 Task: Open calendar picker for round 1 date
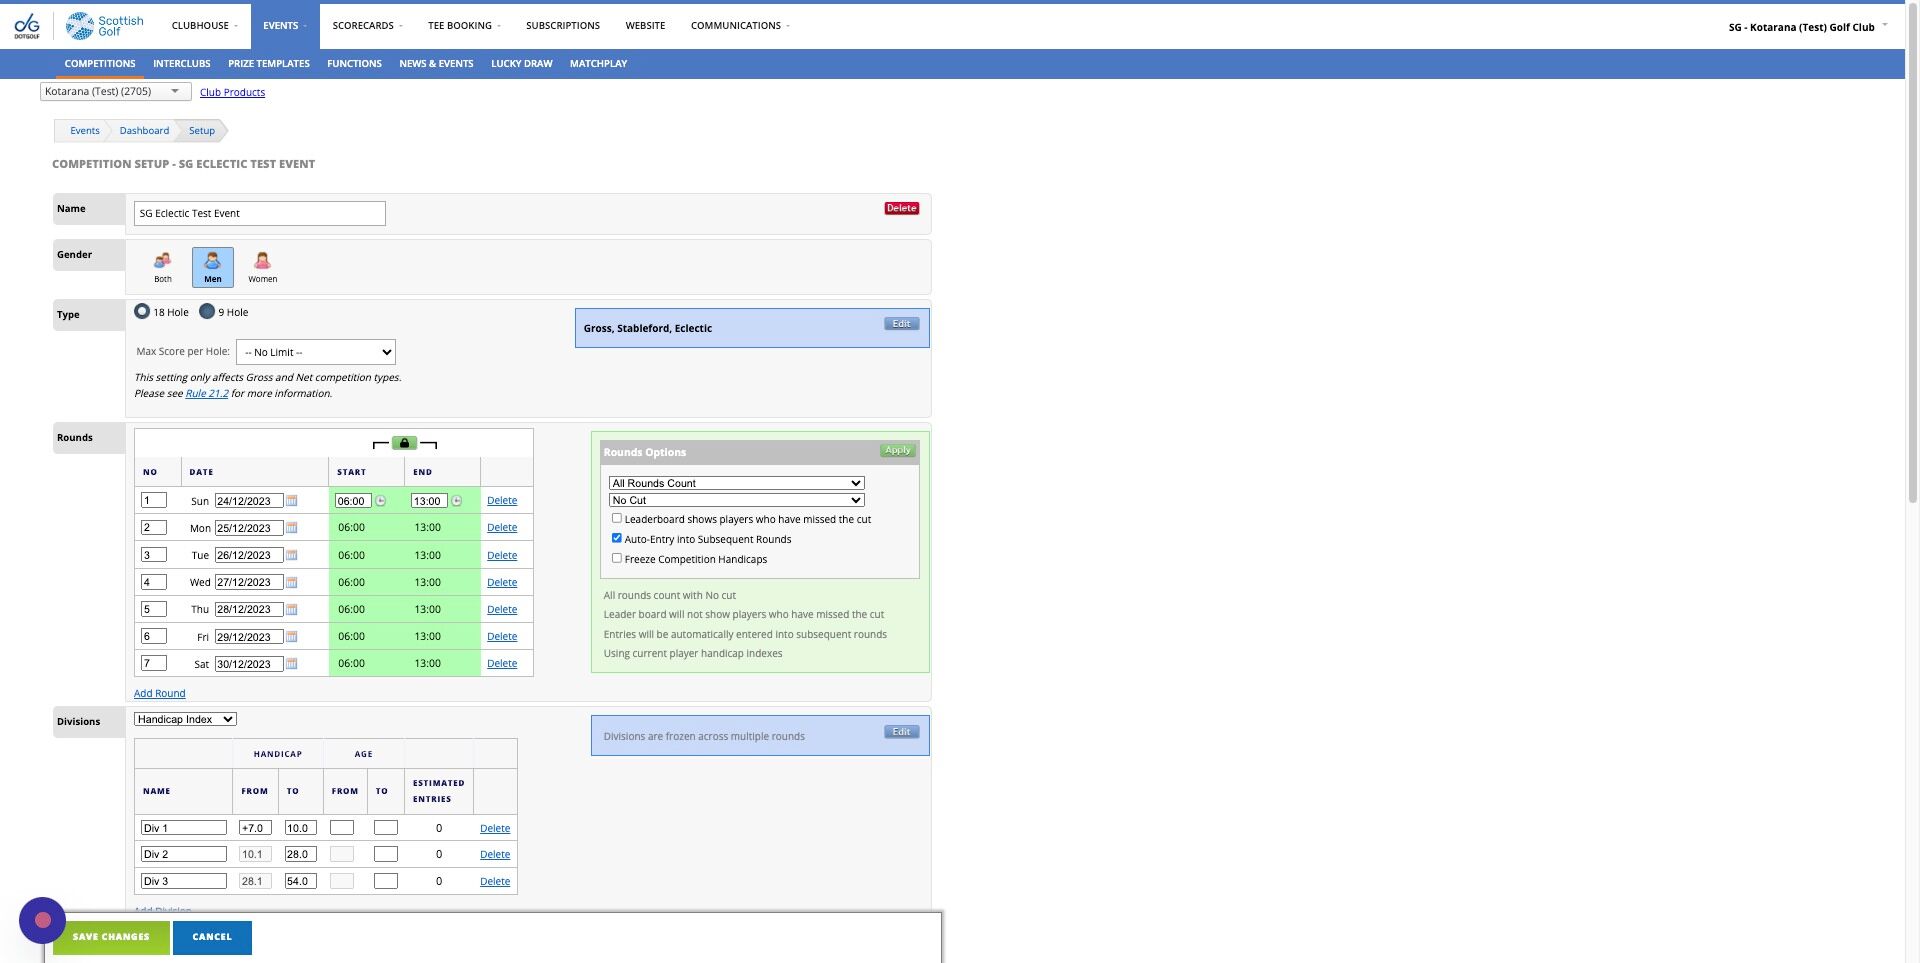(292, 501)
